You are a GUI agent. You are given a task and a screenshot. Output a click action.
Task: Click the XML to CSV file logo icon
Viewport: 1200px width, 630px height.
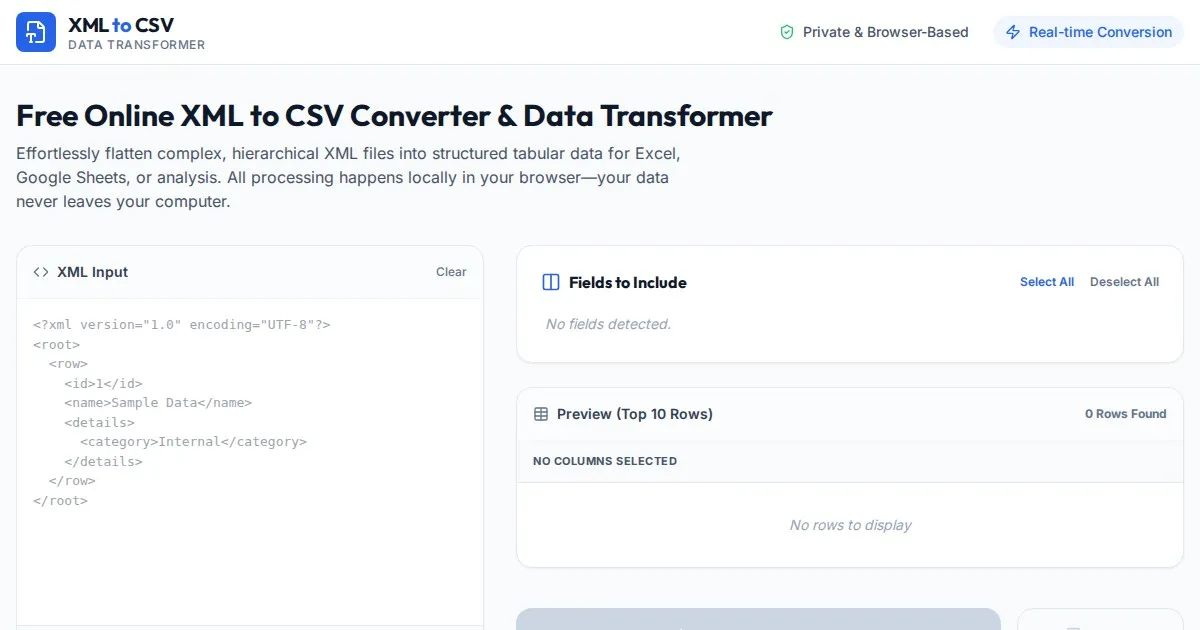(x=36, y=32)
